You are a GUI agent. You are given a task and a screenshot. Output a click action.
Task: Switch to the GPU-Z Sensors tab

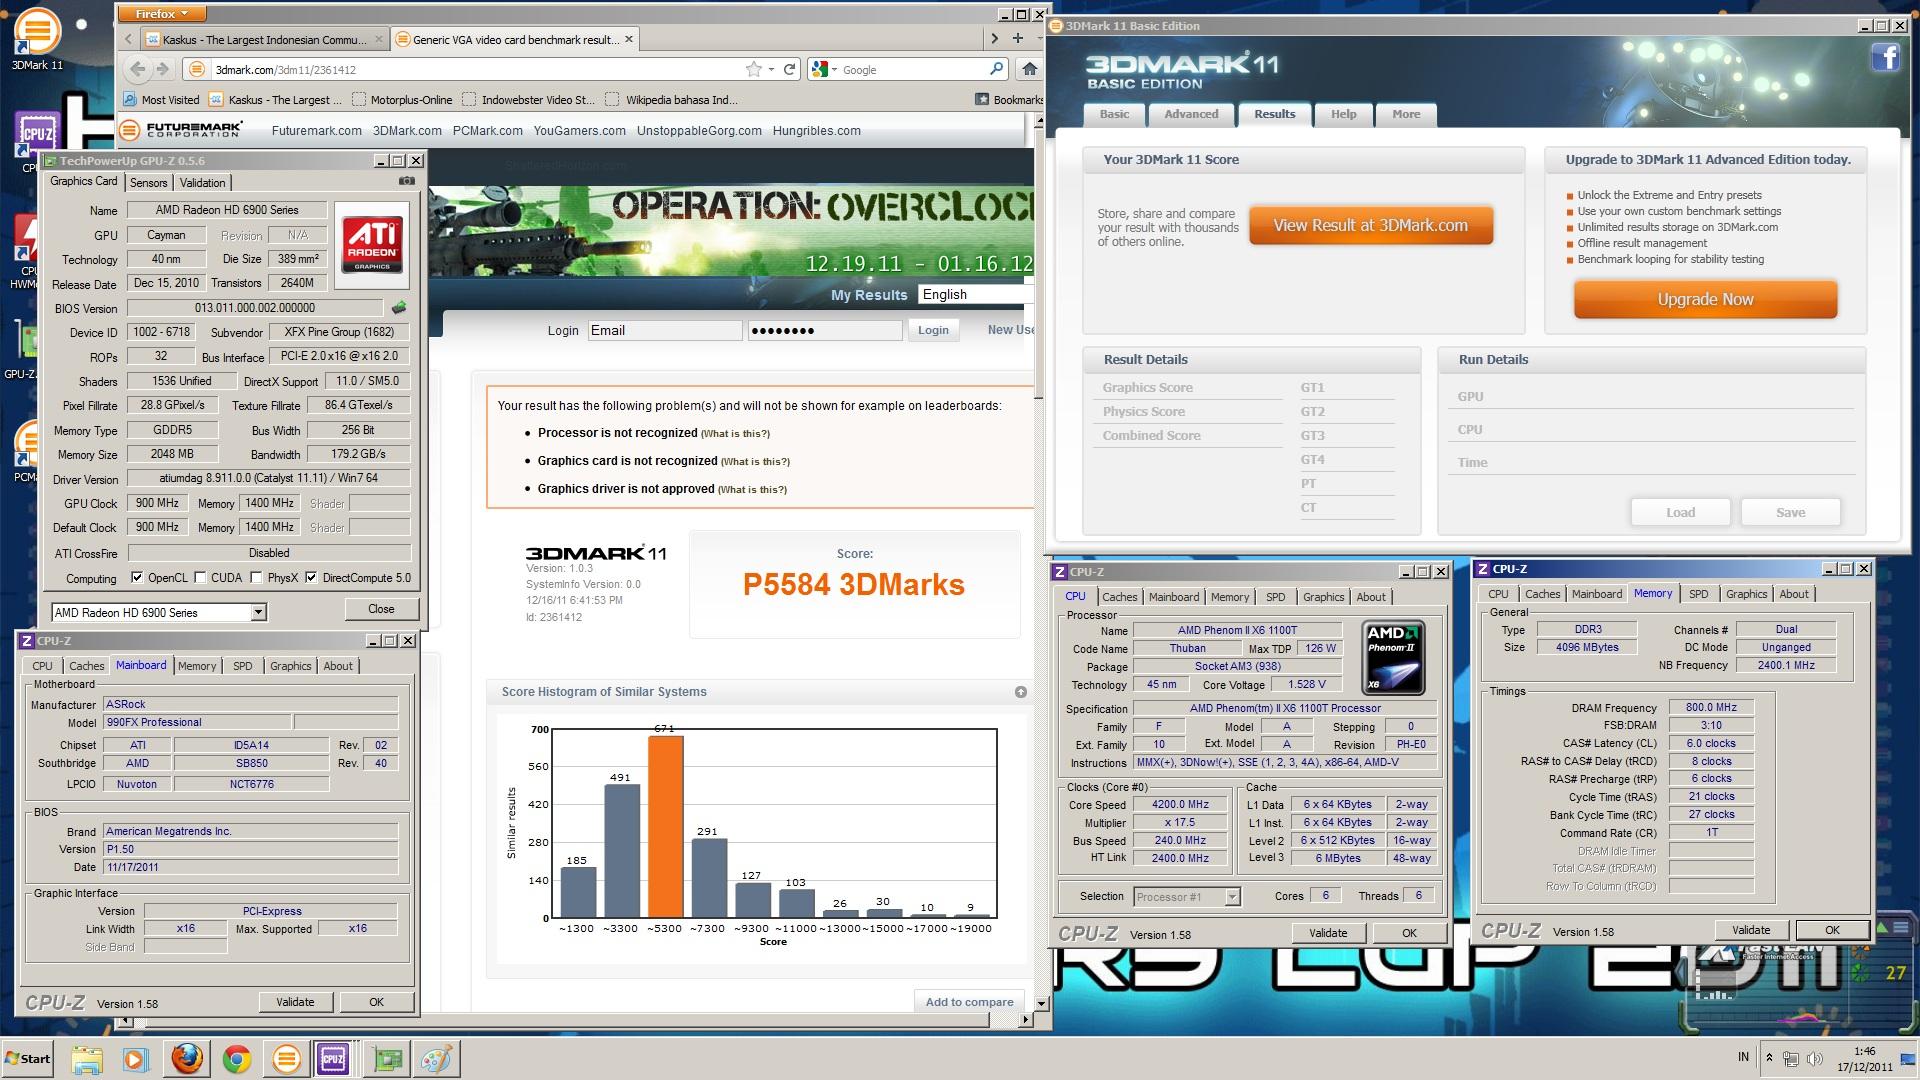click(x=148, y=183)
